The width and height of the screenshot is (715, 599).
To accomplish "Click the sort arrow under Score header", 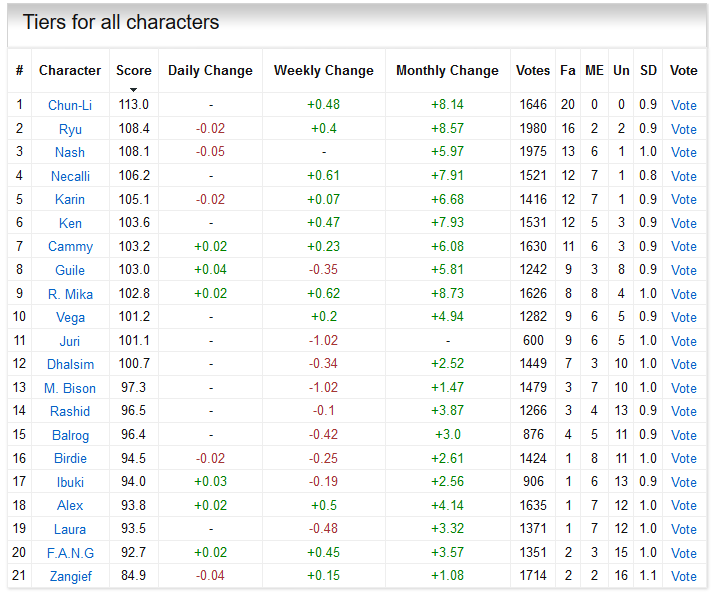I will (133, 87).
